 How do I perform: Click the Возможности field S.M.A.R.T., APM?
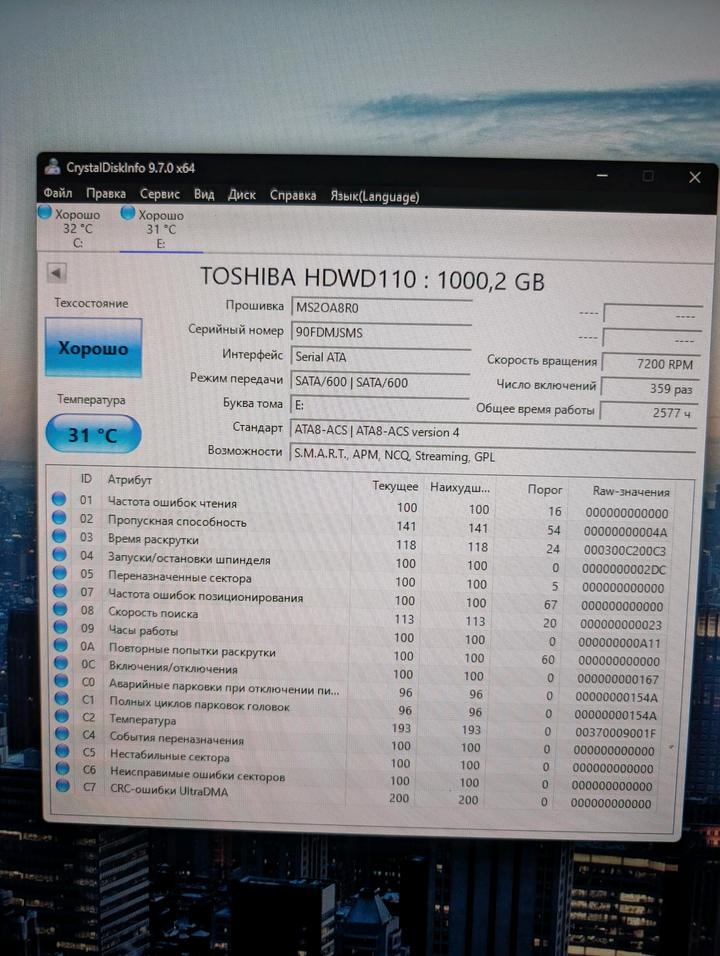[493, 456]
